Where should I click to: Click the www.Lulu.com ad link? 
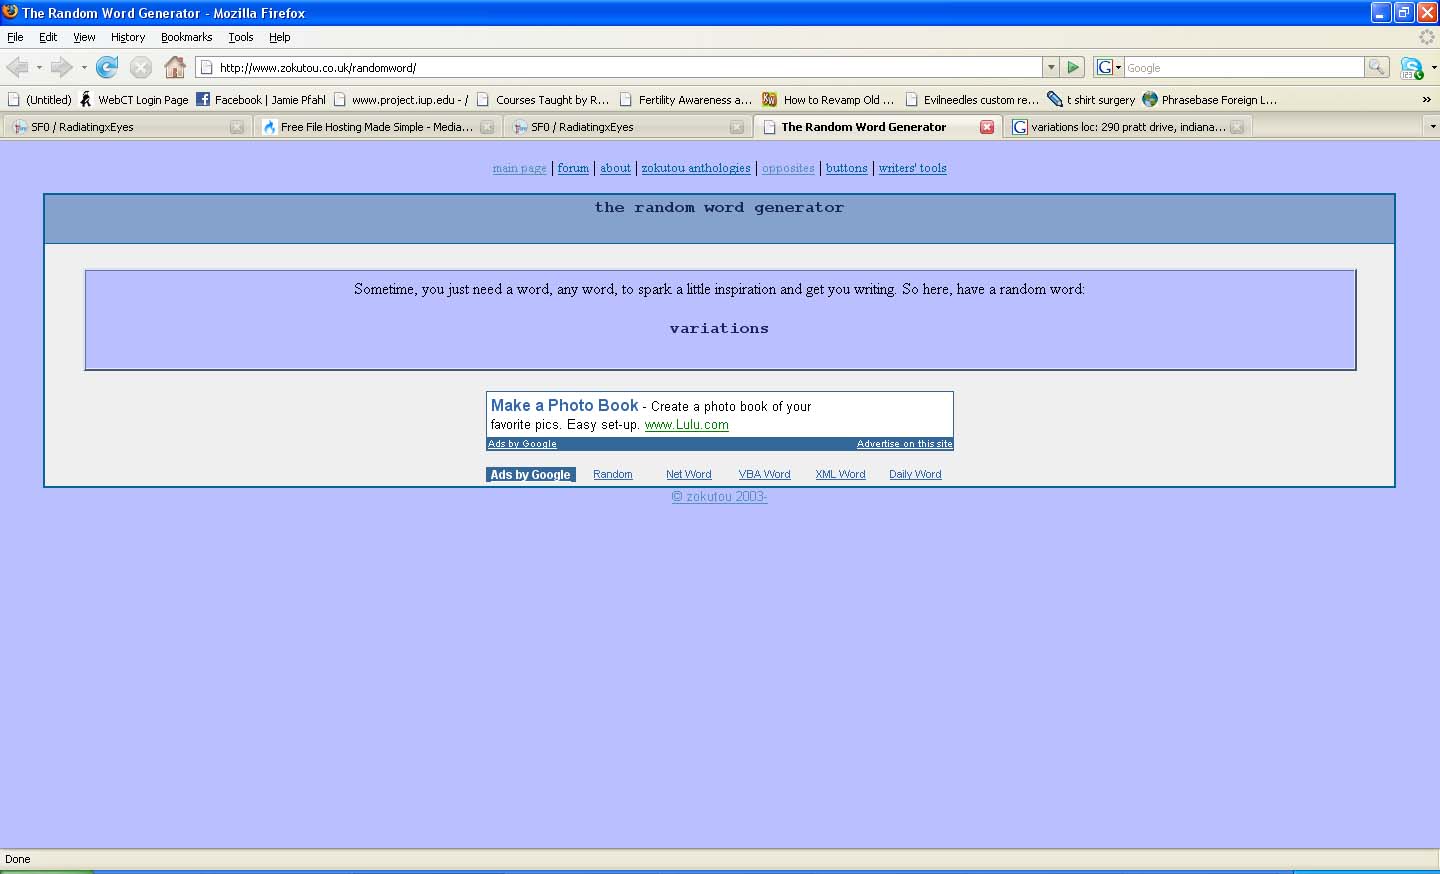686,425
